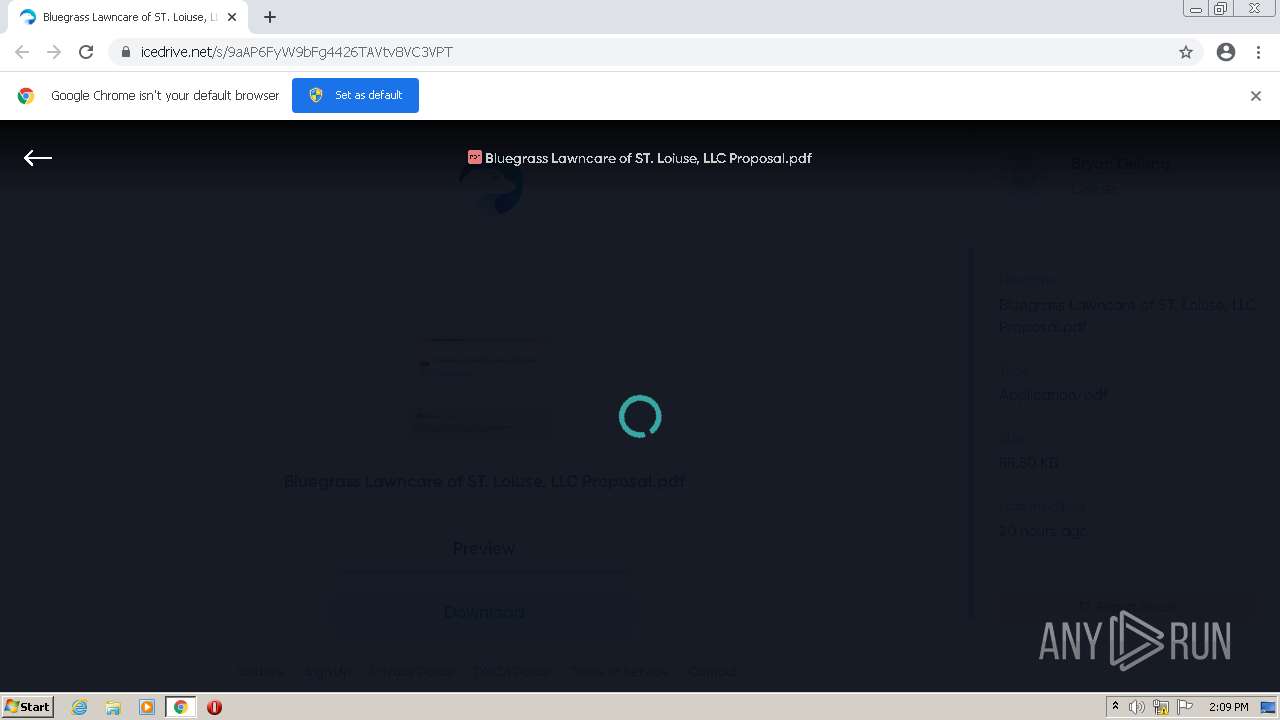Open the volume speaker tray icon
Image resolution: width=1280 pixels, height=720 pixels.
click(1137, 707)
